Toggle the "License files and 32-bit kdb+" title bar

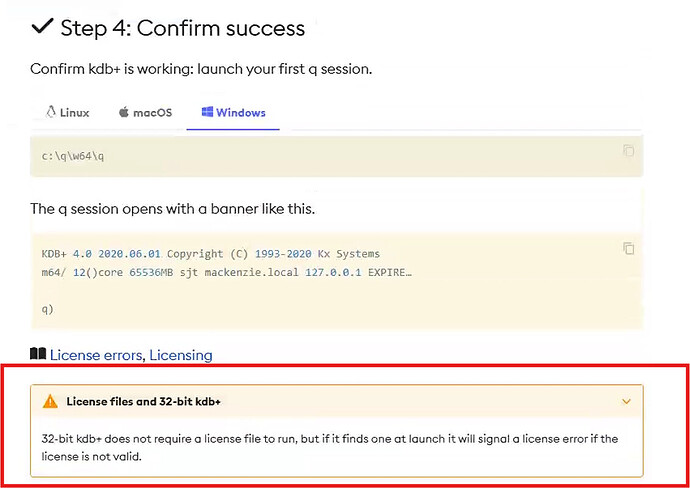click(337, 401)
